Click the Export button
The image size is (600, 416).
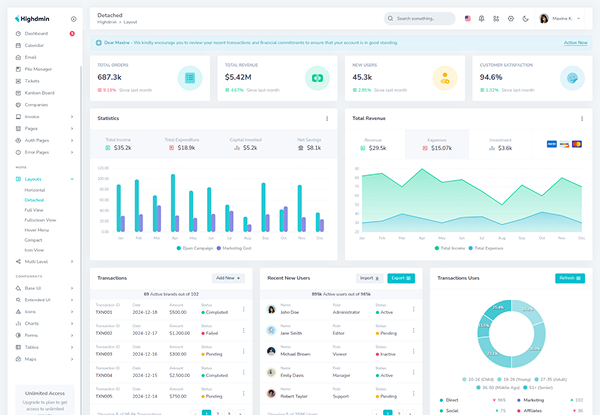click(401, 278)
